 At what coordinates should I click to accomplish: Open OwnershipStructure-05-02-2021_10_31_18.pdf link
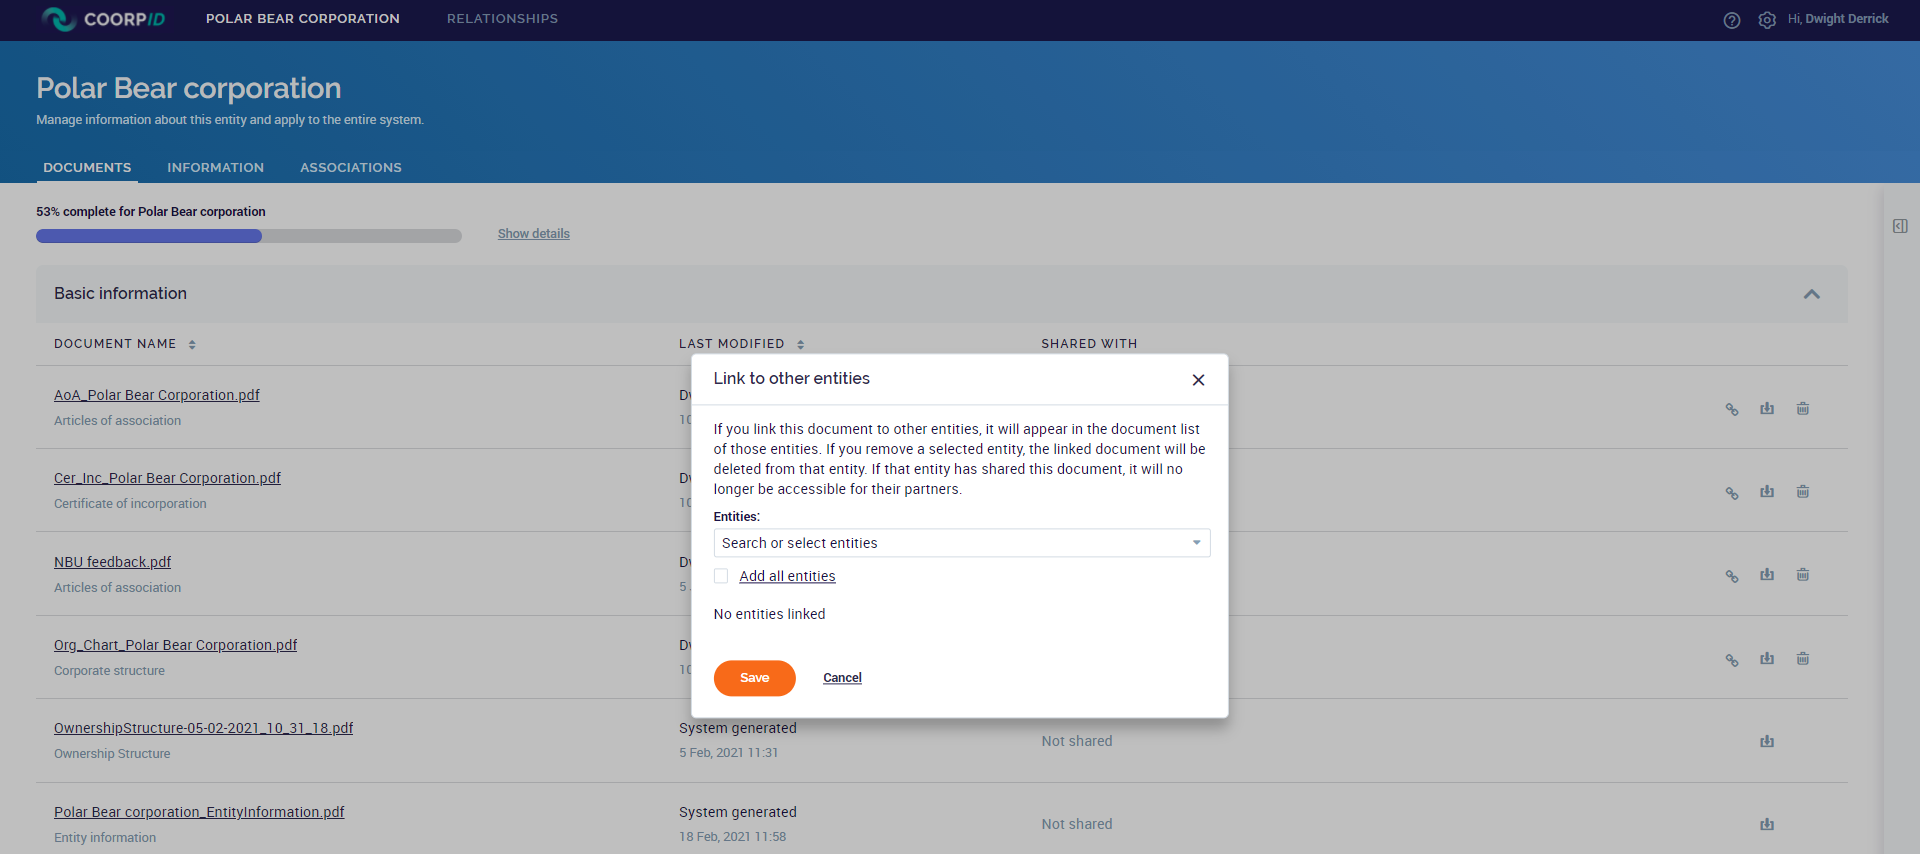203,728
